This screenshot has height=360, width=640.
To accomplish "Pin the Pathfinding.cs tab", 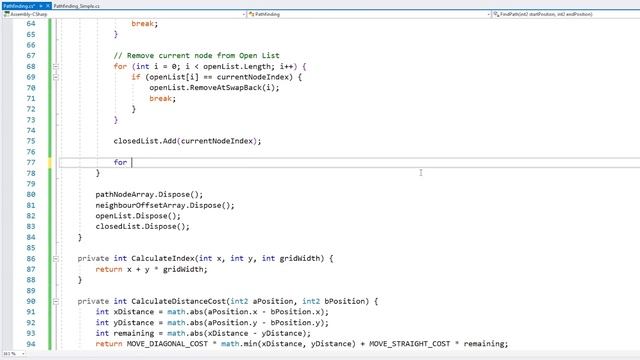I will (41, 6).
